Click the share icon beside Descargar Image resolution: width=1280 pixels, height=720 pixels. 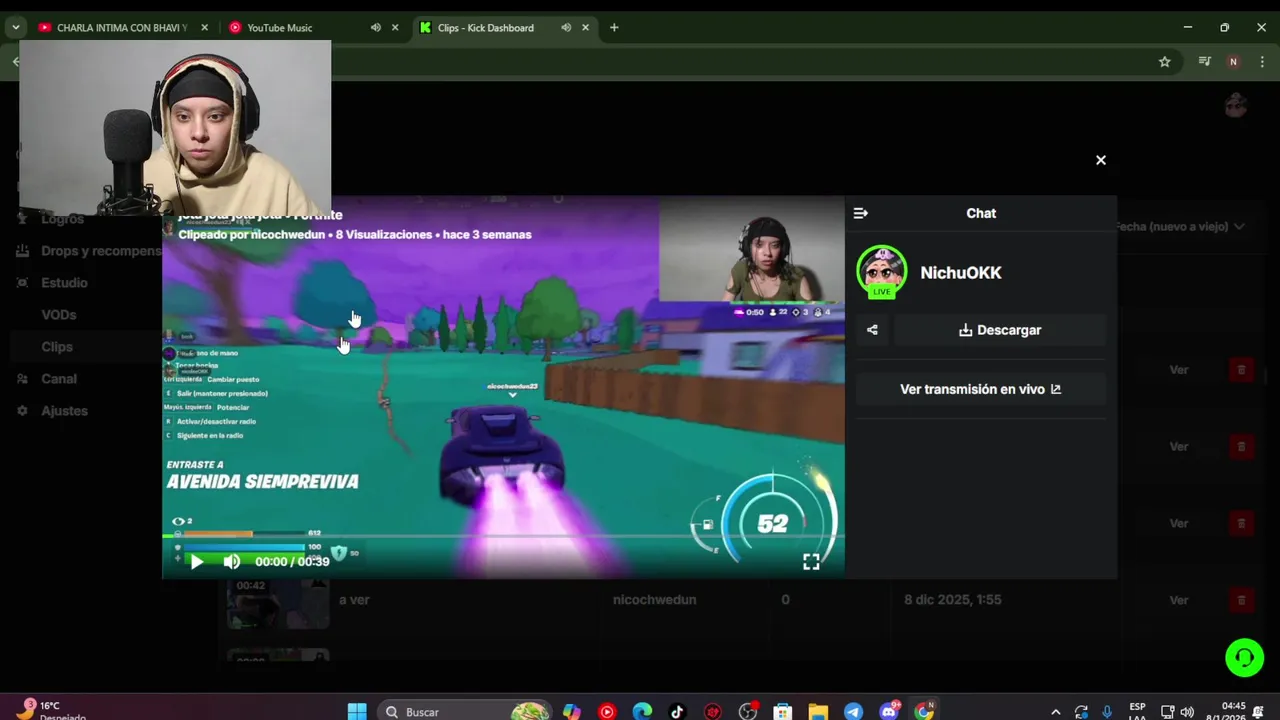coord(872,330)
